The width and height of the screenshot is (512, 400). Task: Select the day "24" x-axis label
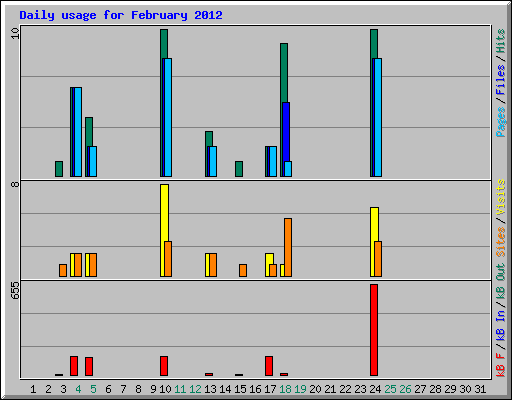pos(375,389)
